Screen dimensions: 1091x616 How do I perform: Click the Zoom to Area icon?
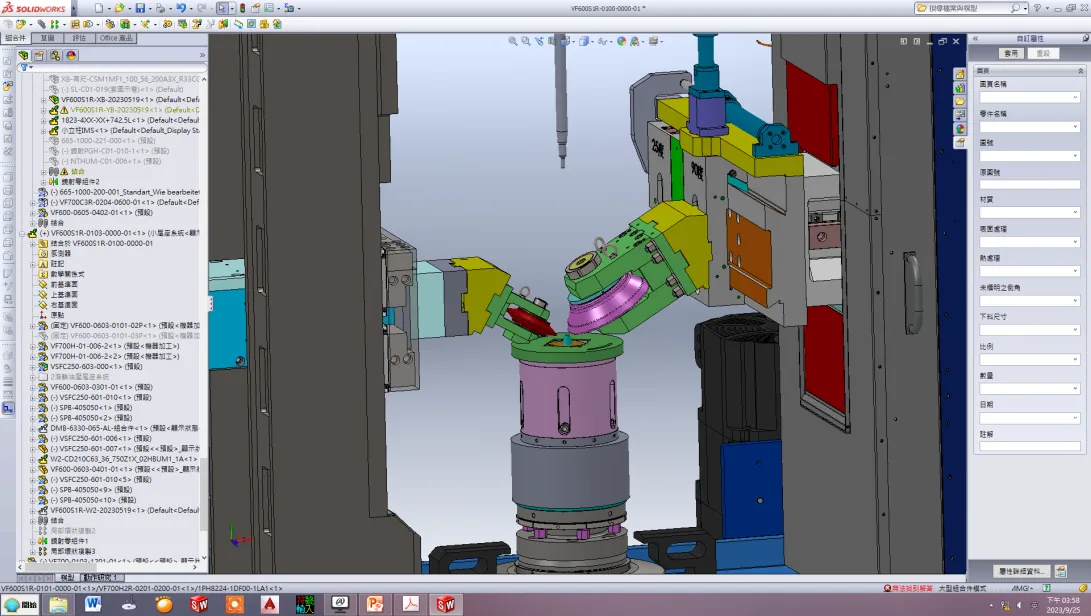(x=526, y=42)
